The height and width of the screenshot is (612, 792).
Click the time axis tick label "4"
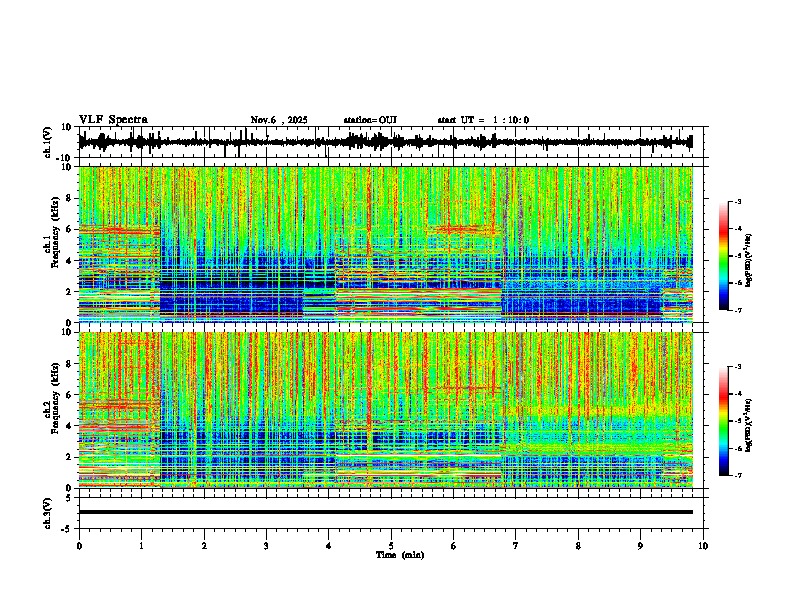[329, 546]
